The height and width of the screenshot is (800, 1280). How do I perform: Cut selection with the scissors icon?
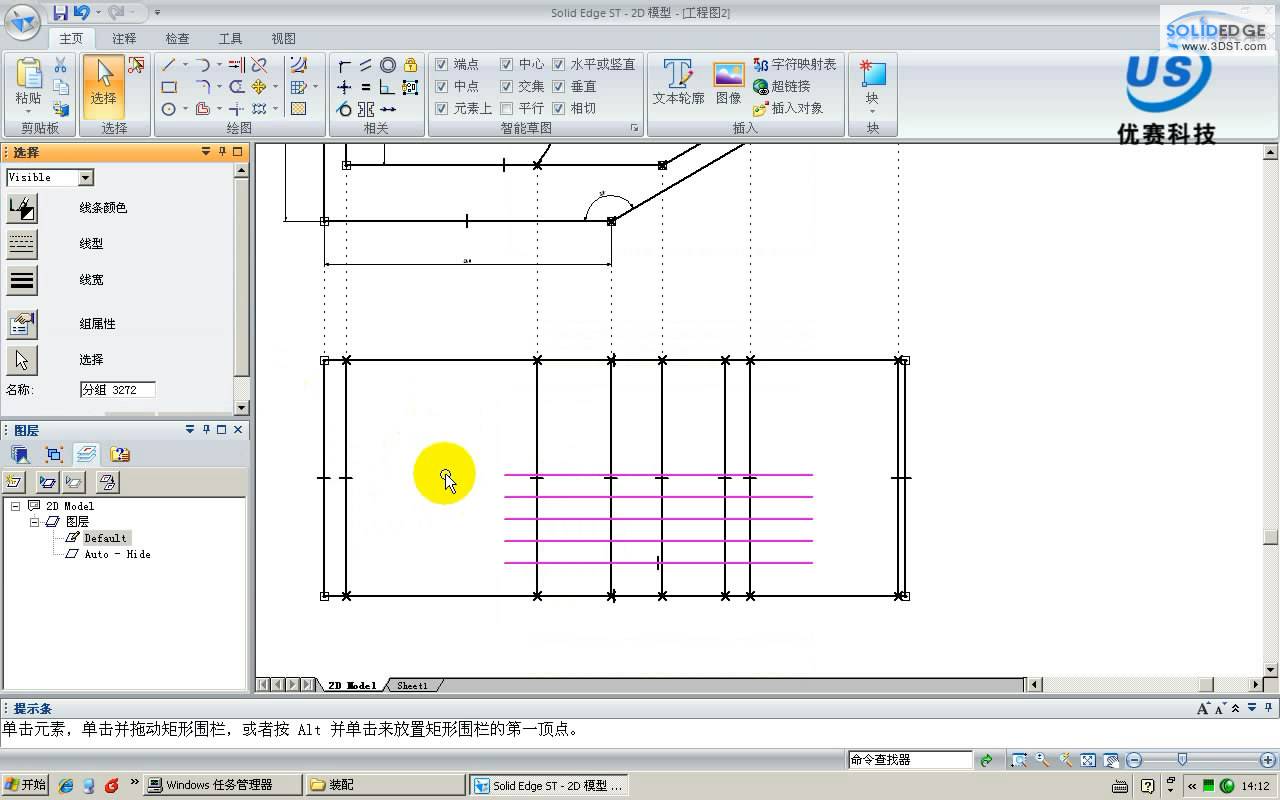pyautogui.click(x=60, y=65)
